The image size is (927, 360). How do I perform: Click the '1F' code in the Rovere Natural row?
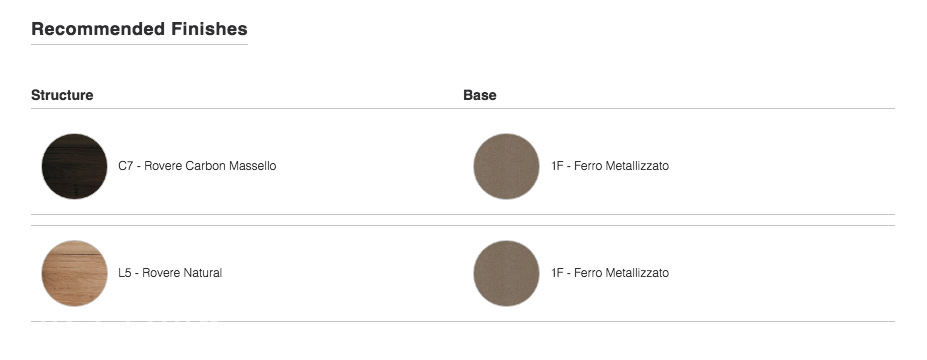558,273
